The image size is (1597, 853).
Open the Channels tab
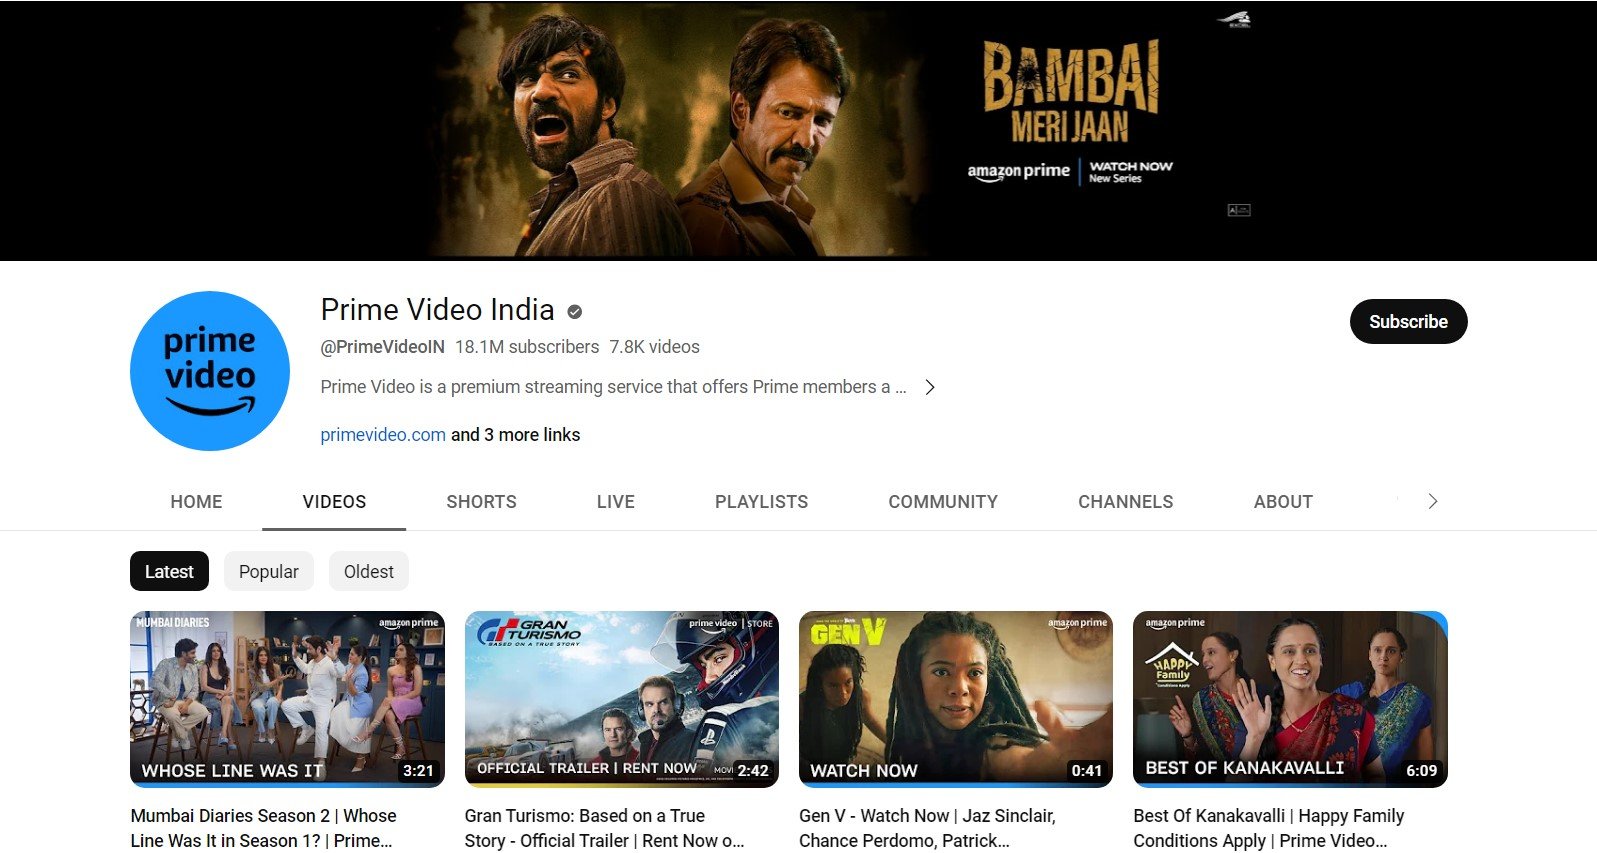coord(1125,502)
